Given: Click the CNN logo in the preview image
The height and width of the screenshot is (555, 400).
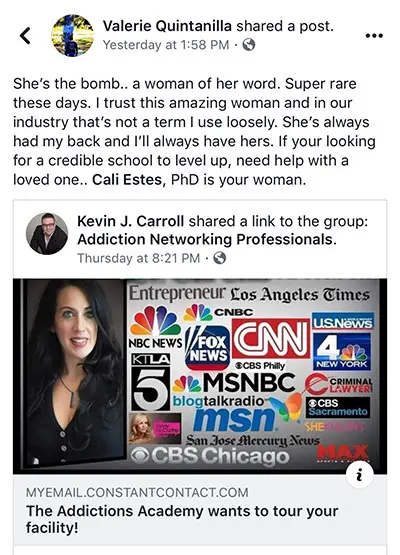Looking at the screenshot, I should (271, 338).
